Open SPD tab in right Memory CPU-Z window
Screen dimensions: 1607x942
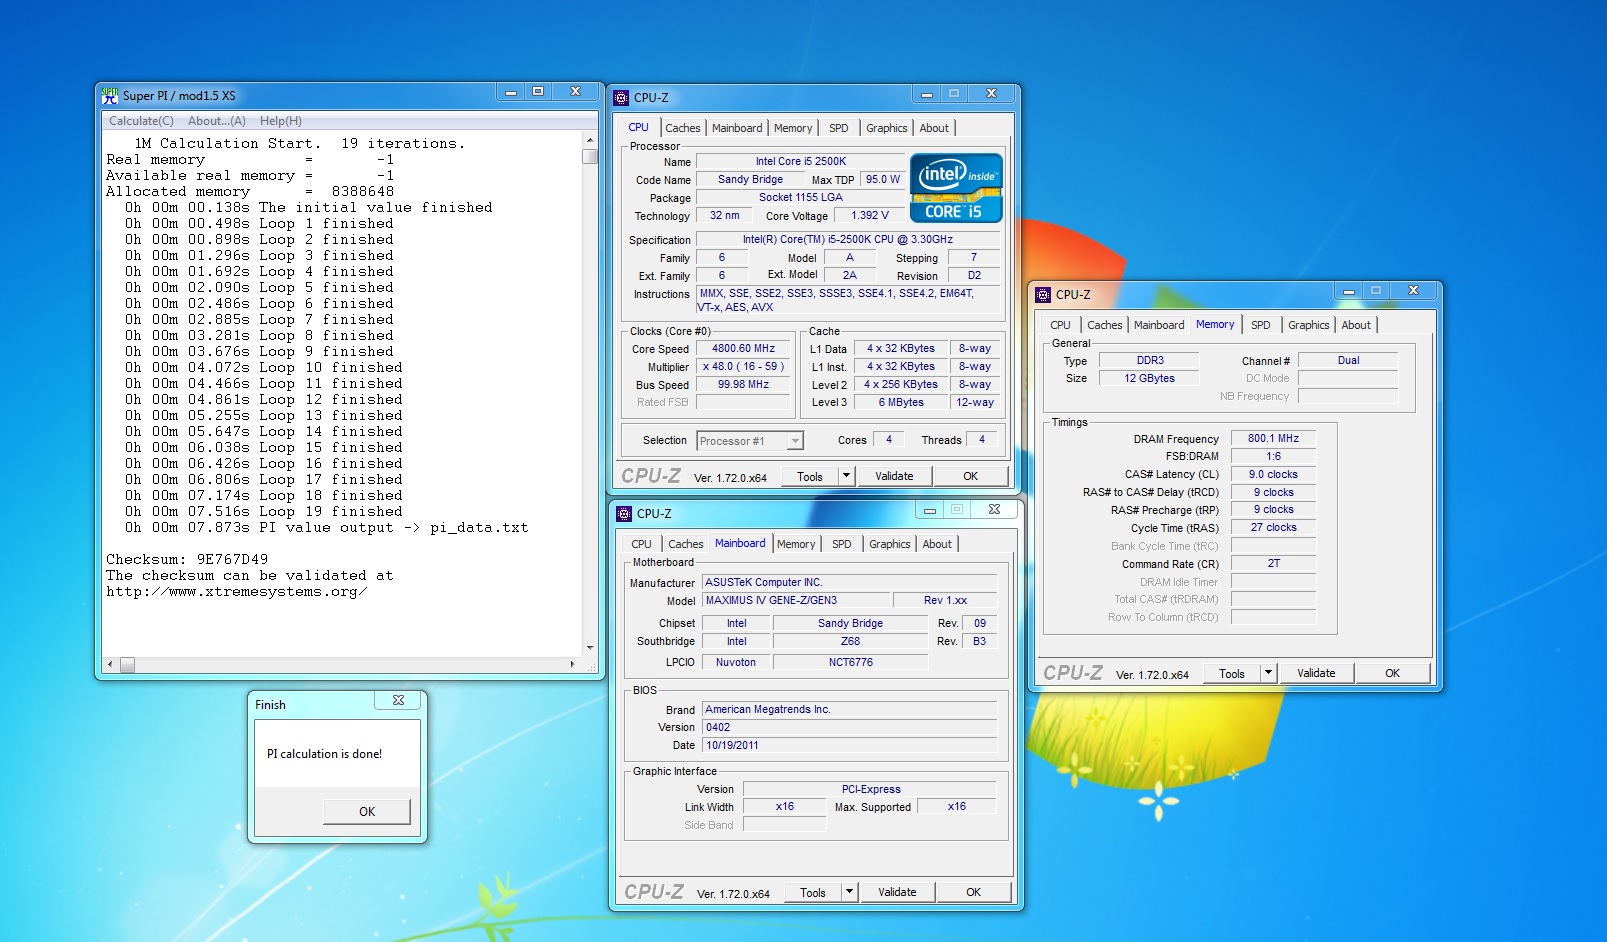tap(1261, 325)
